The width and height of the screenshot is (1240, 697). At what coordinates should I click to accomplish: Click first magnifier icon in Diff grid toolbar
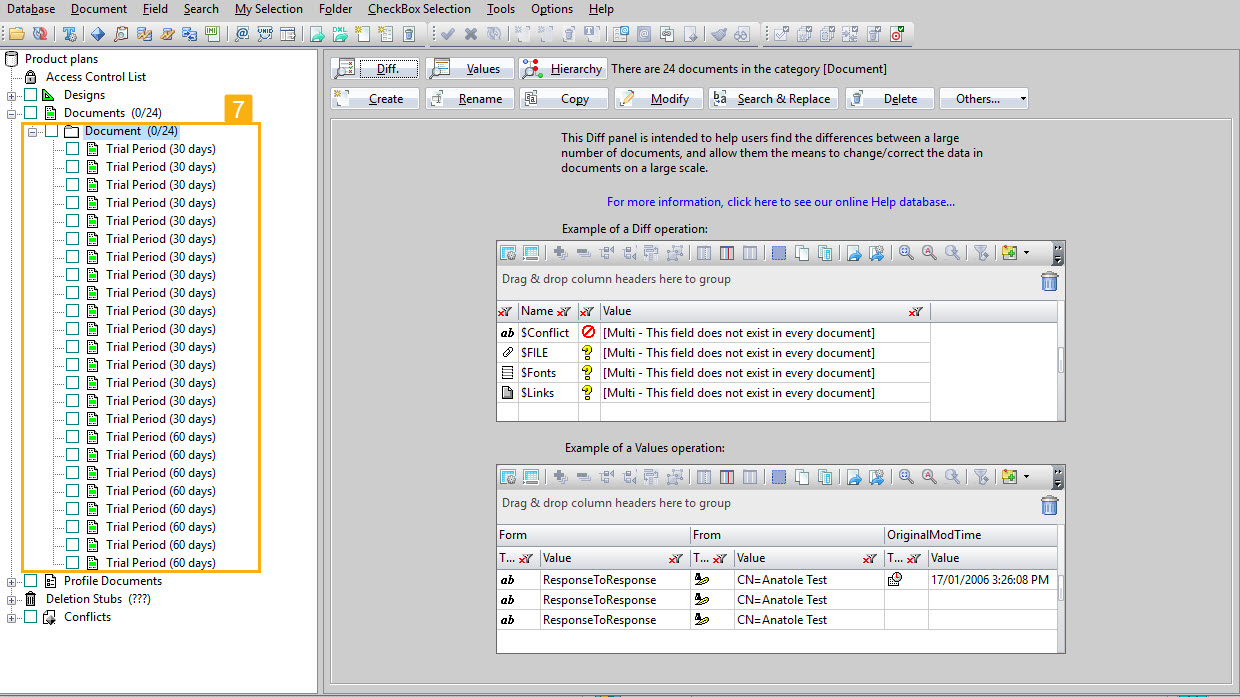[x=906, y=253]
